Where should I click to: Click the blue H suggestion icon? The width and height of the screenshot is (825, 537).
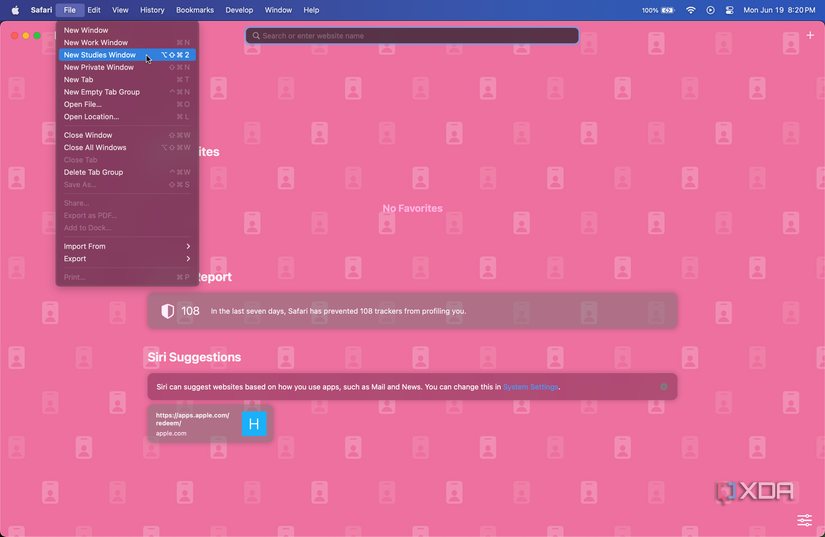[254, 424]
